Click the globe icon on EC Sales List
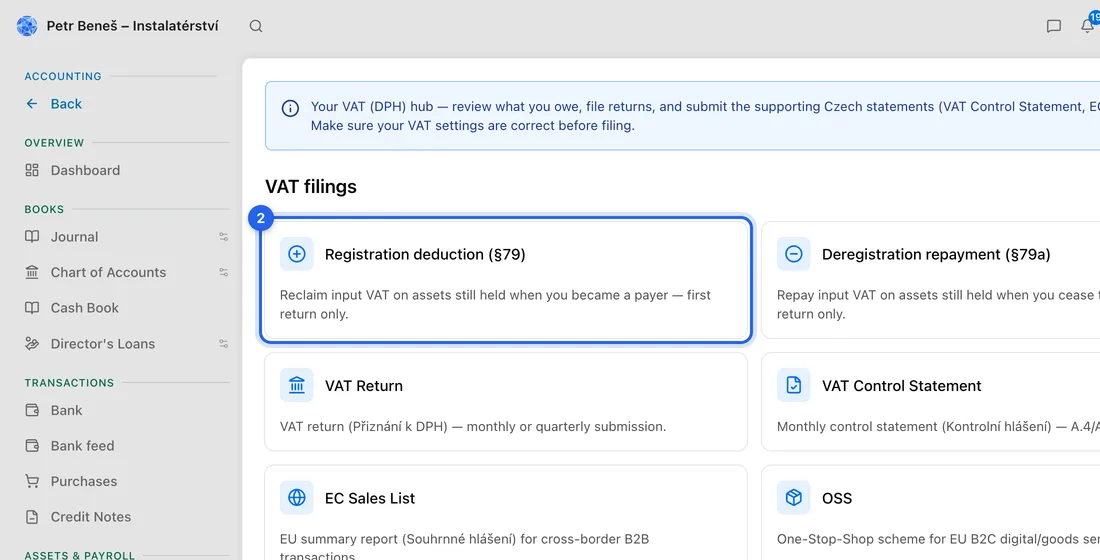This screenshot has width=1100, height=560. [x=297, y=498]
